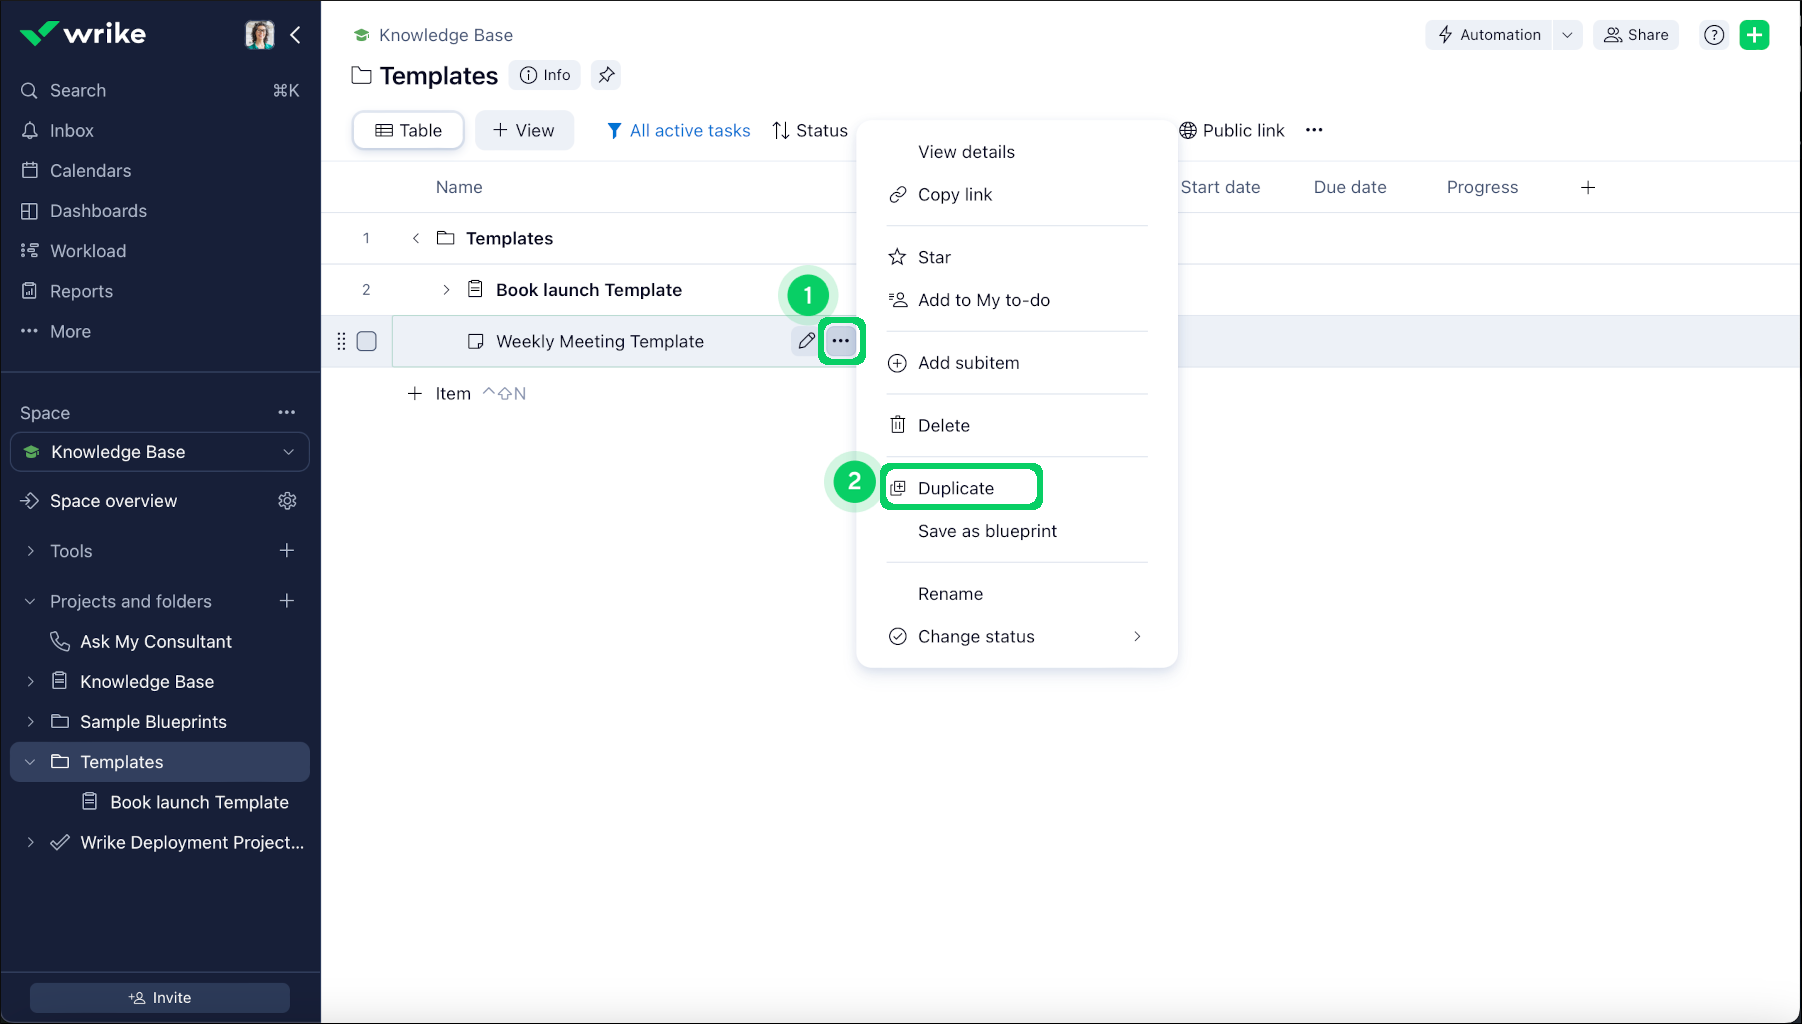This screenshot has height=1024, width=1802.
Task: Open the Workload view icon
Action: tap(30, 250)
